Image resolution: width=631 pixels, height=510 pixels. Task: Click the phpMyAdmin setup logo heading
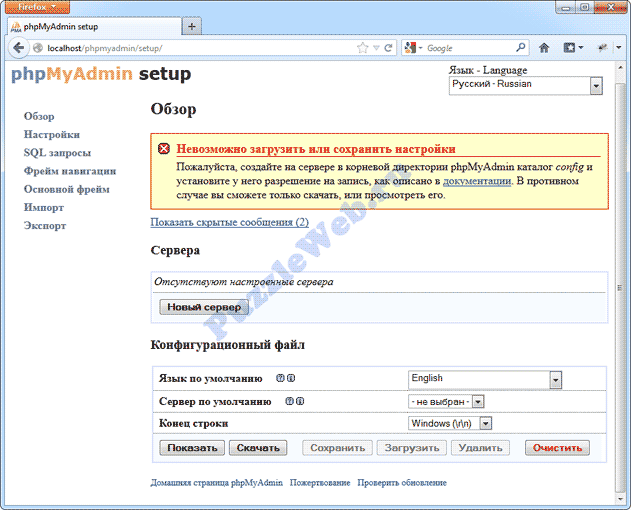[x=101, y=74]
